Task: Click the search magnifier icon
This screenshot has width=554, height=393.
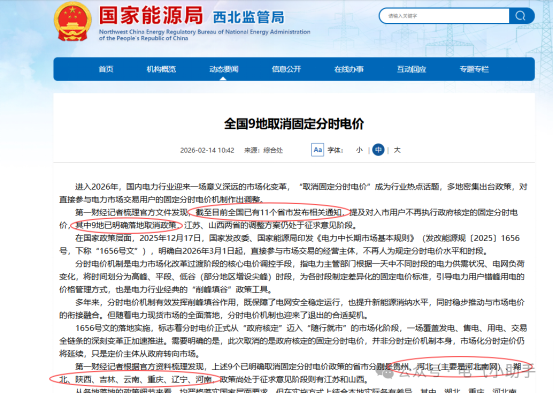Action: [520, 16]
